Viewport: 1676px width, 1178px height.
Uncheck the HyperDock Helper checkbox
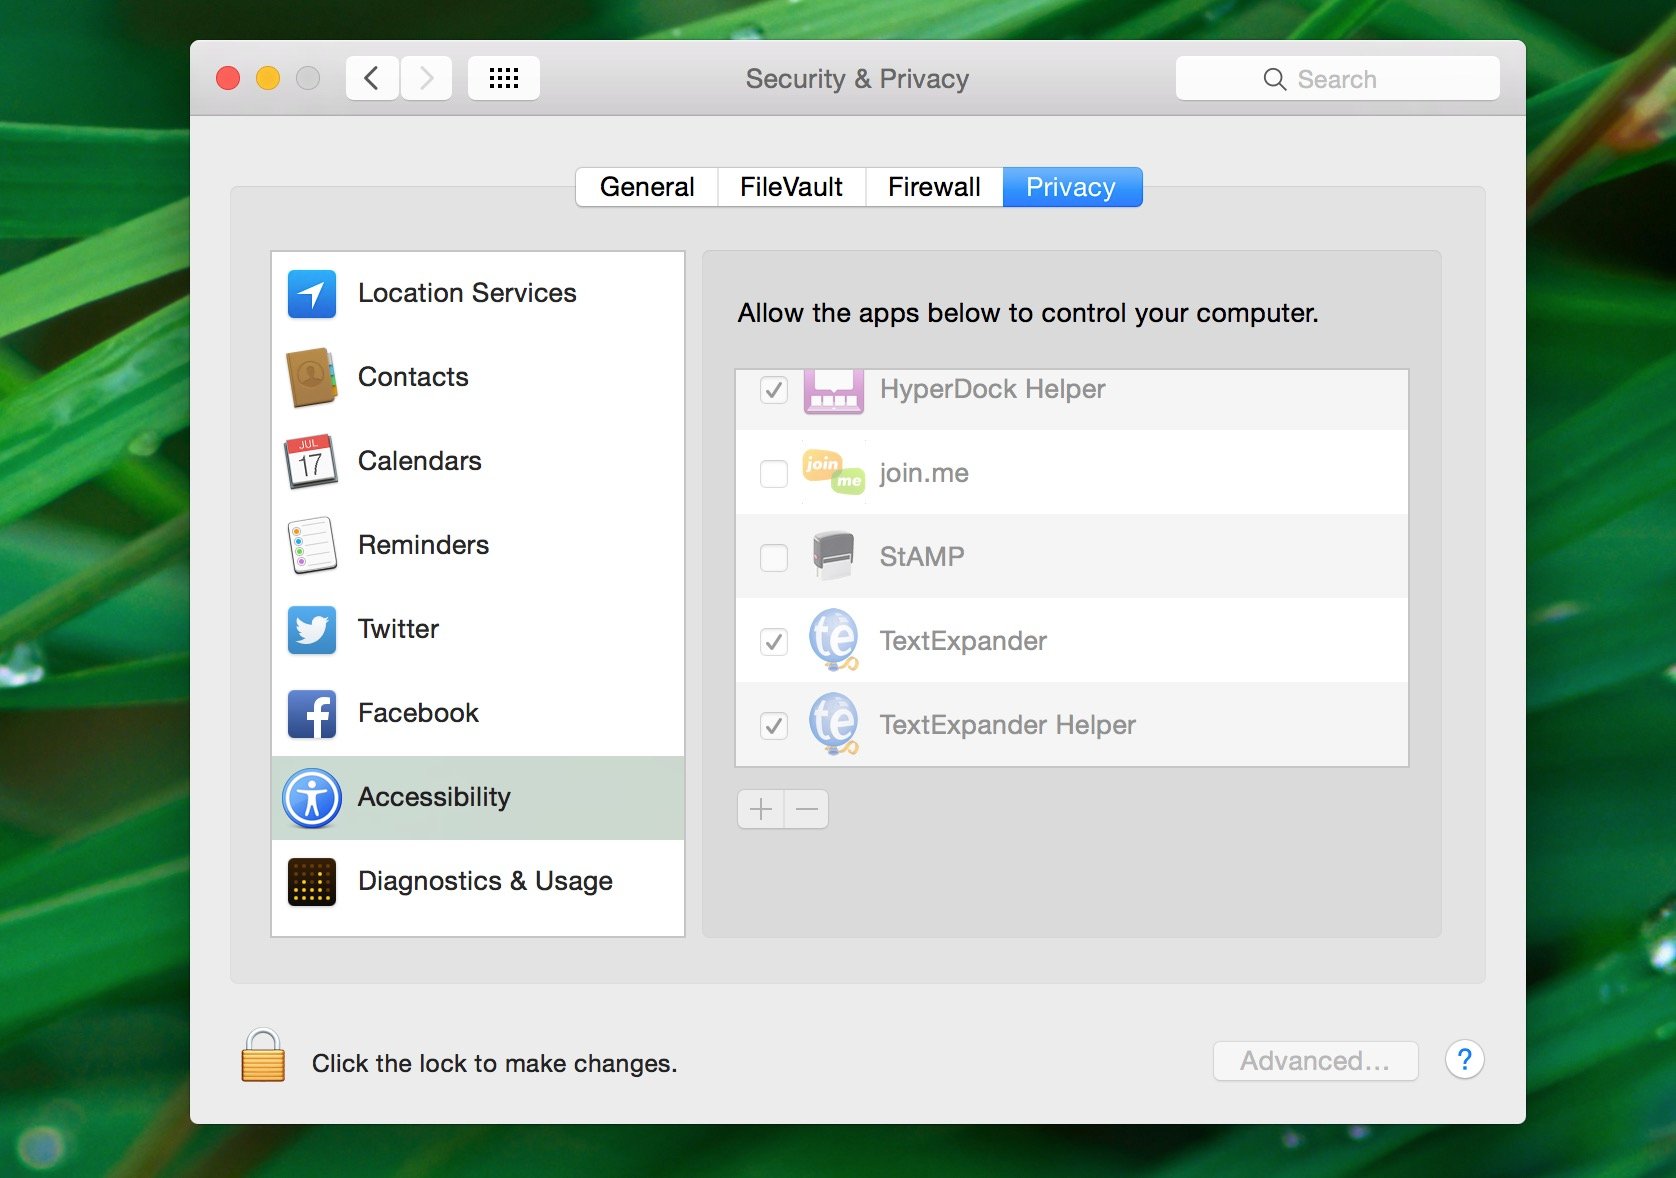pyautogui.click(x=774, y=389)
